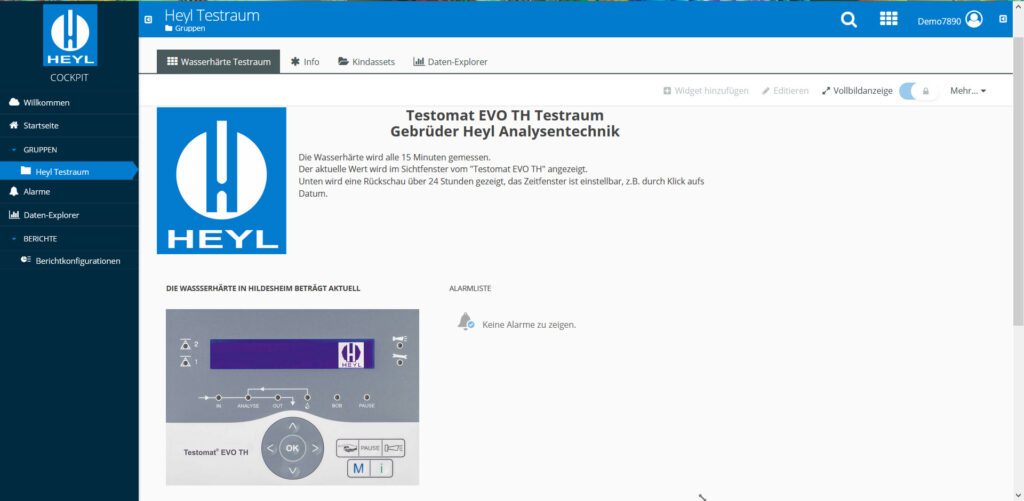Viewport: 1024px width, 501px height.
Task: Click the HEYL Cockpit logo in sidebar
Action: pyautogui.click(x=70, y=35)
